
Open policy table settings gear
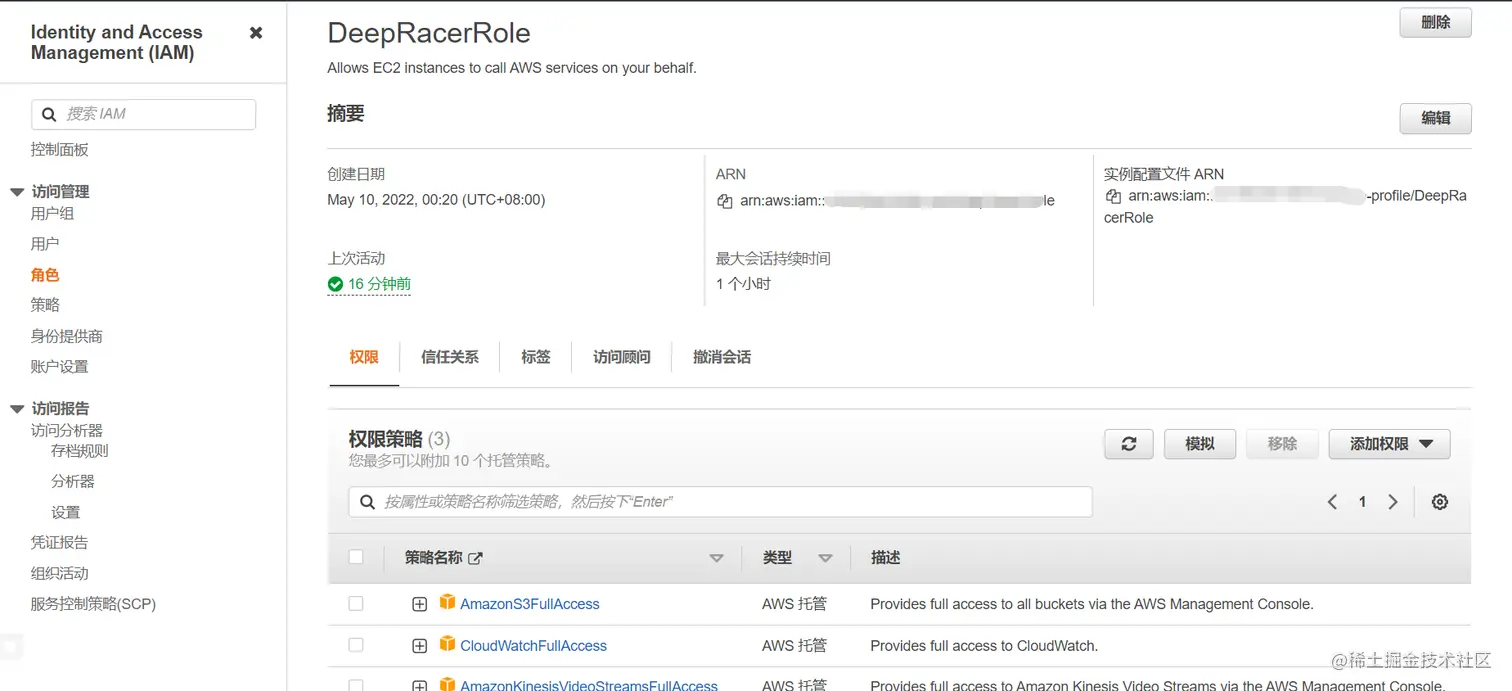pyautogui.click(x=1440, y=502)
